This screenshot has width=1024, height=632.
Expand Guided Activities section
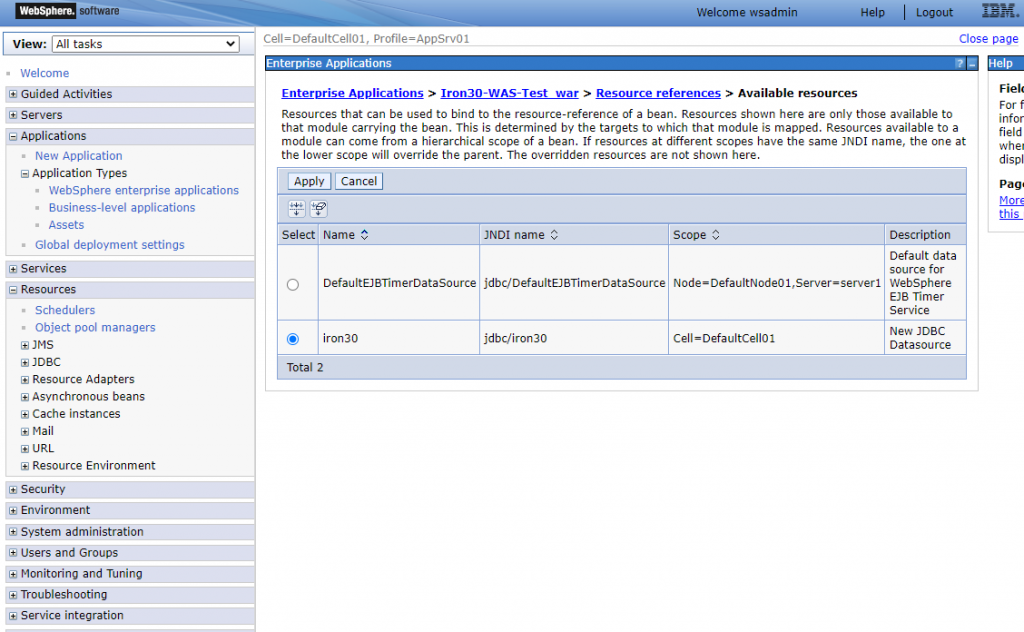[x=13, y=94]
